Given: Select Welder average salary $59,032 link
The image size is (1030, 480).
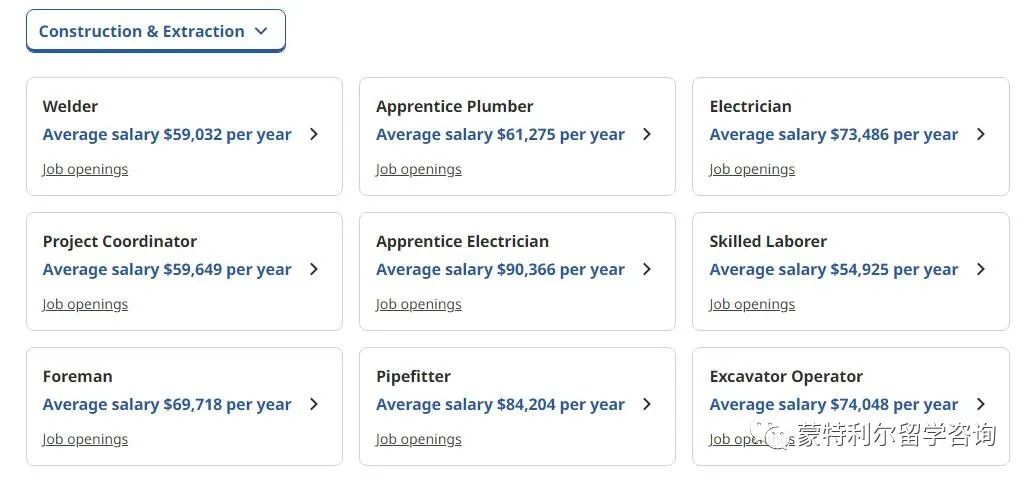Looking at the screenshot, I should pos(167,135).
